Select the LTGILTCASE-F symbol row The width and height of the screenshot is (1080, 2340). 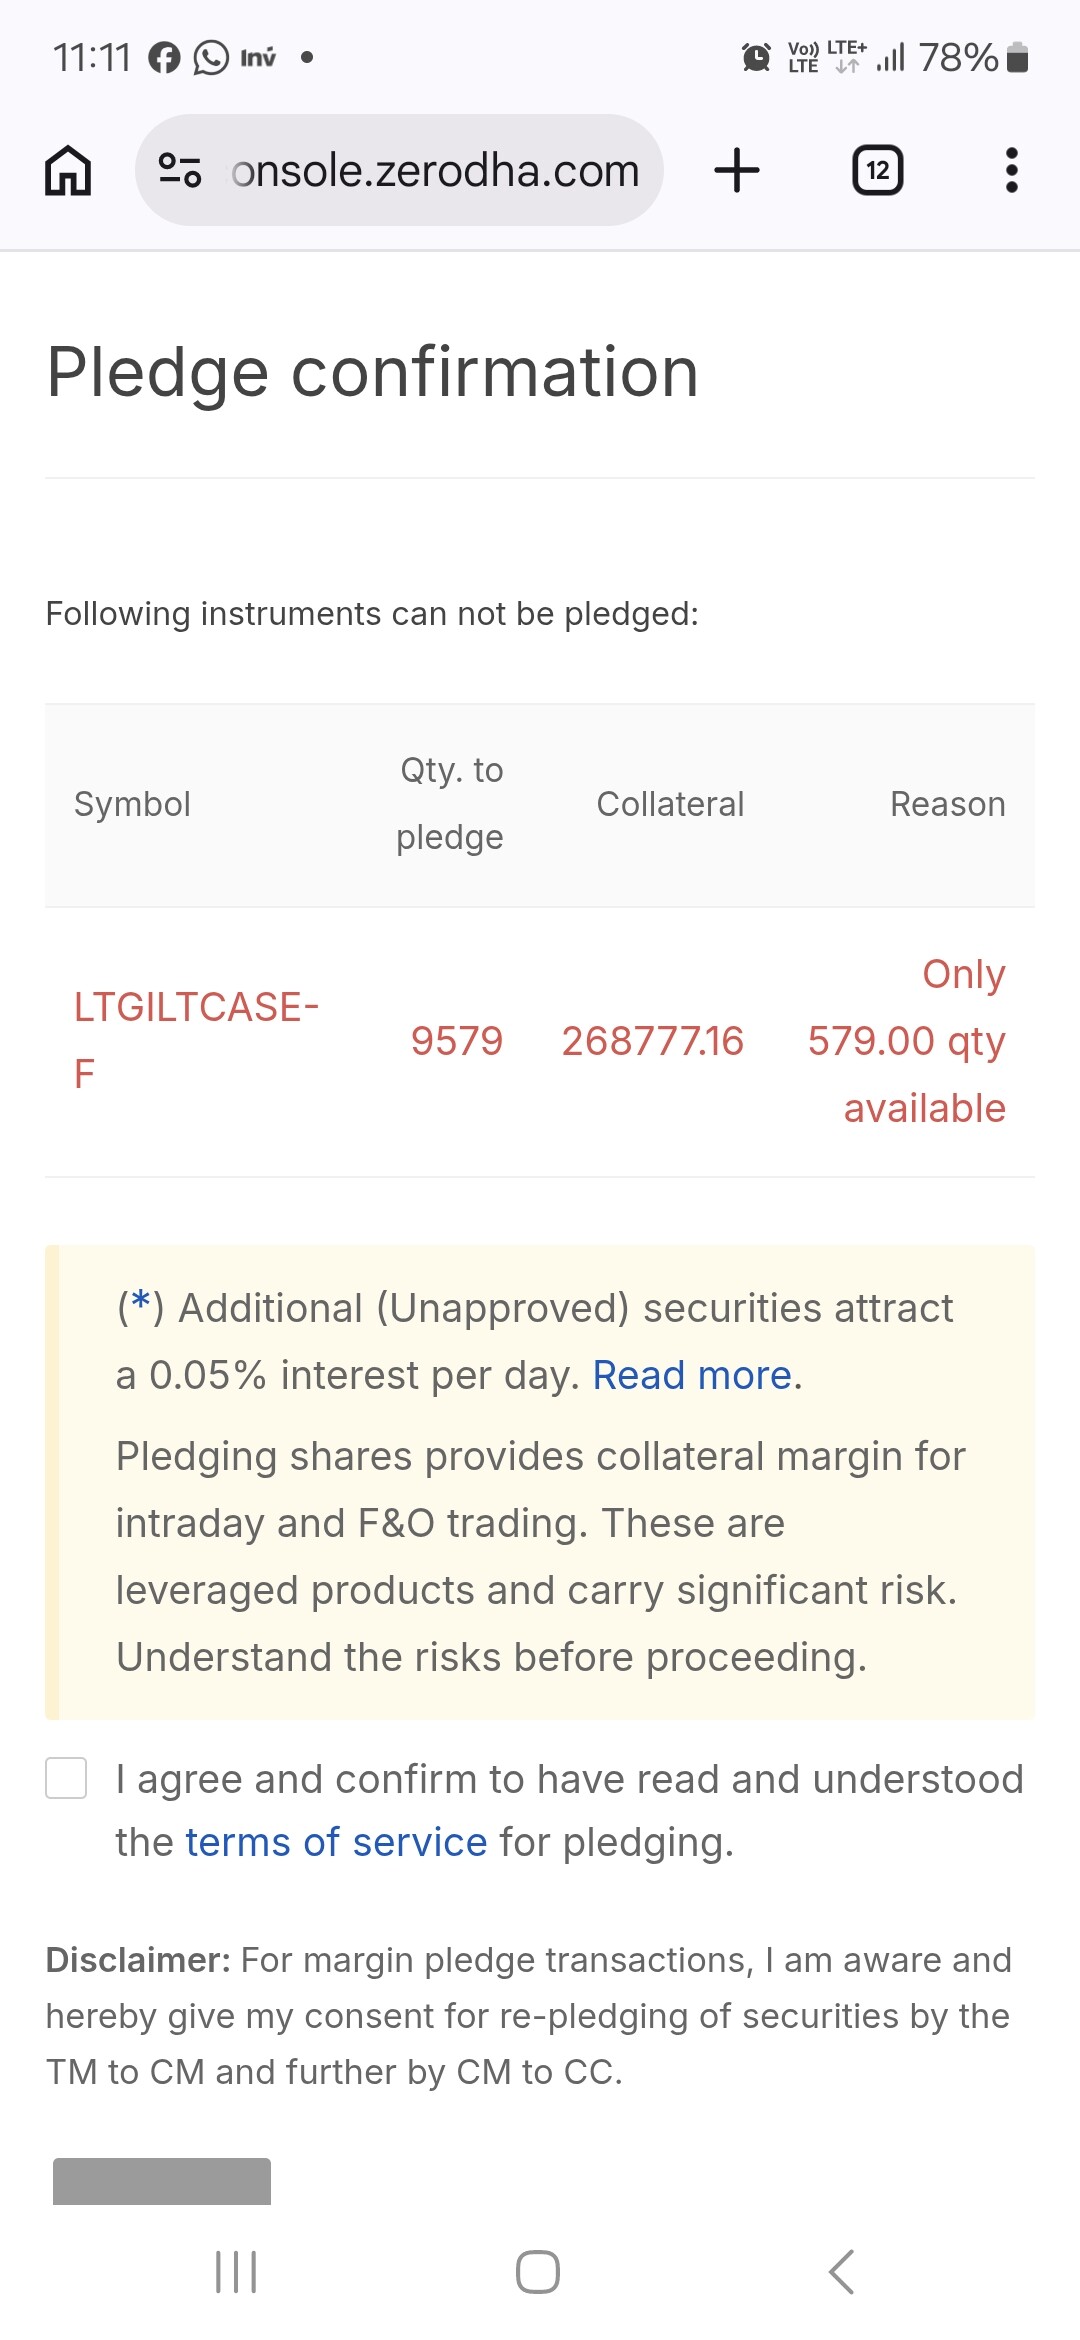click(x=196, y=1040)
